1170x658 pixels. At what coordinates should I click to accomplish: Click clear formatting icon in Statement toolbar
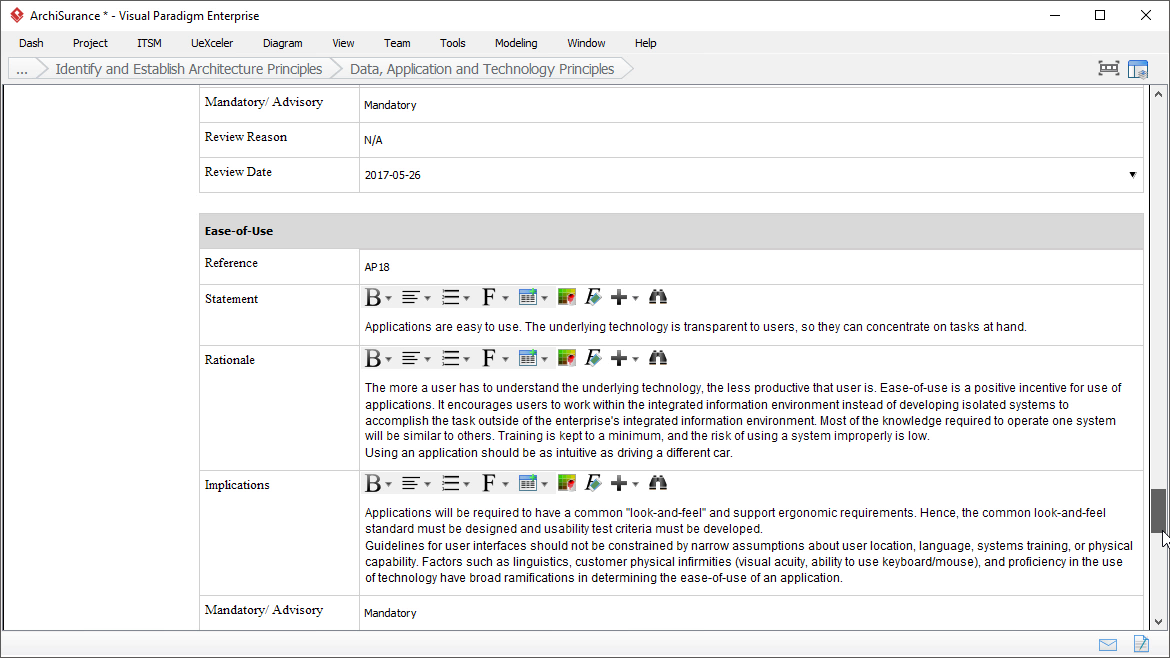[593, 298]
